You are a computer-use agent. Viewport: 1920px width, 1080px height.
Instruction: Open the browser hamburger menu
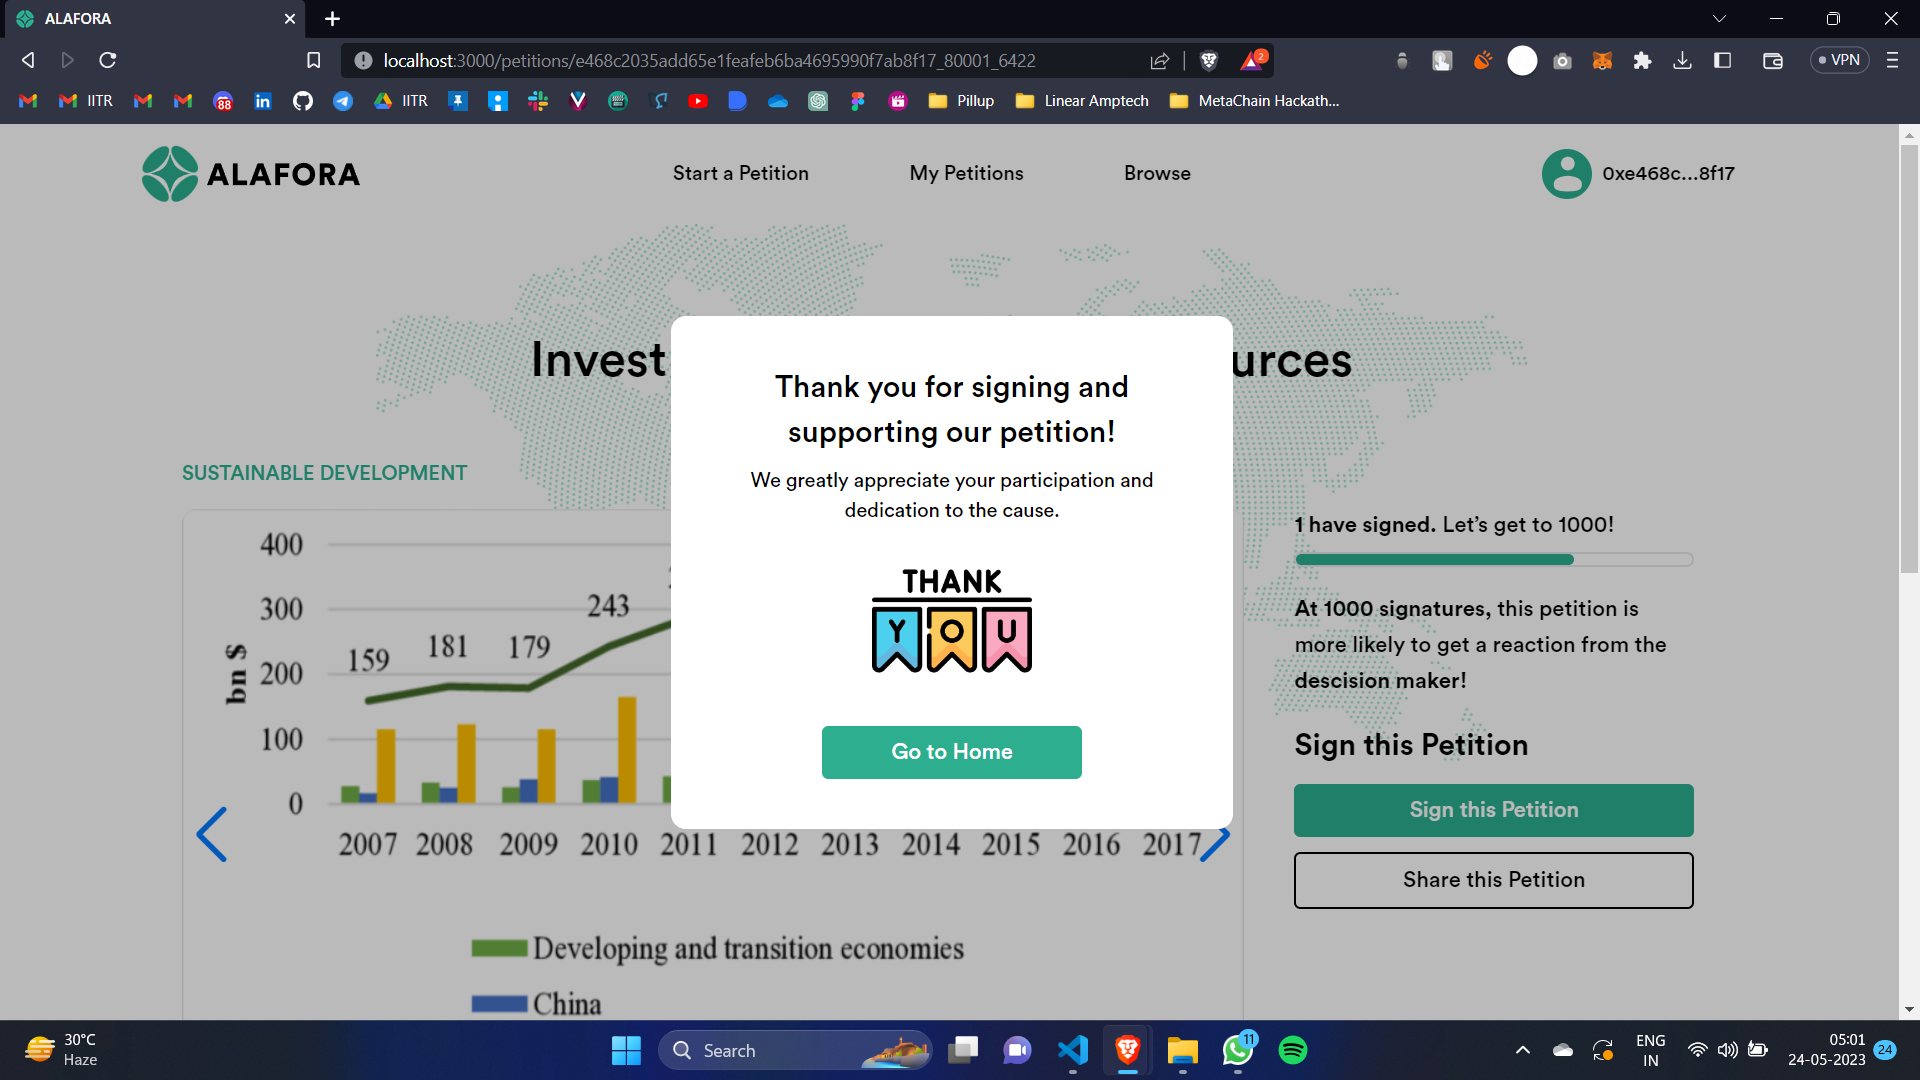[1892, 61]
